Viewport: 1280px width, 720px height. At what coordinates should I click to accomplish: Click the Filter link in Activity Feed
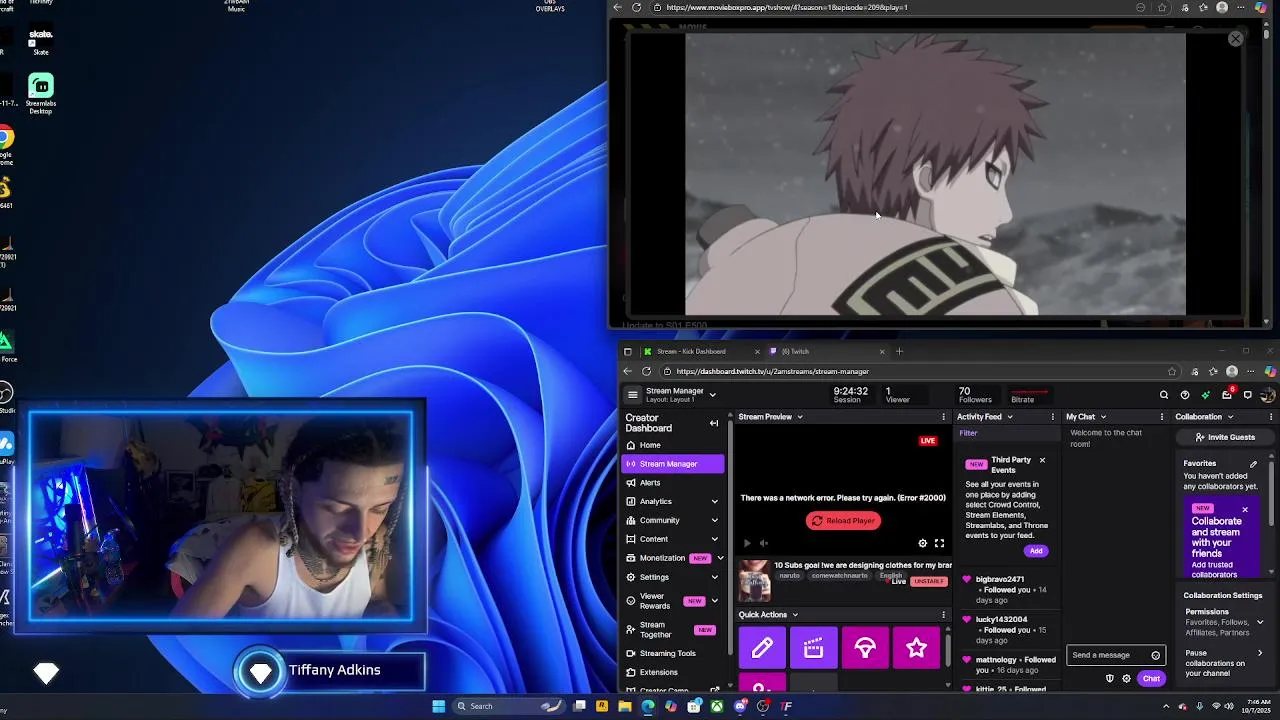coord(968,433)
